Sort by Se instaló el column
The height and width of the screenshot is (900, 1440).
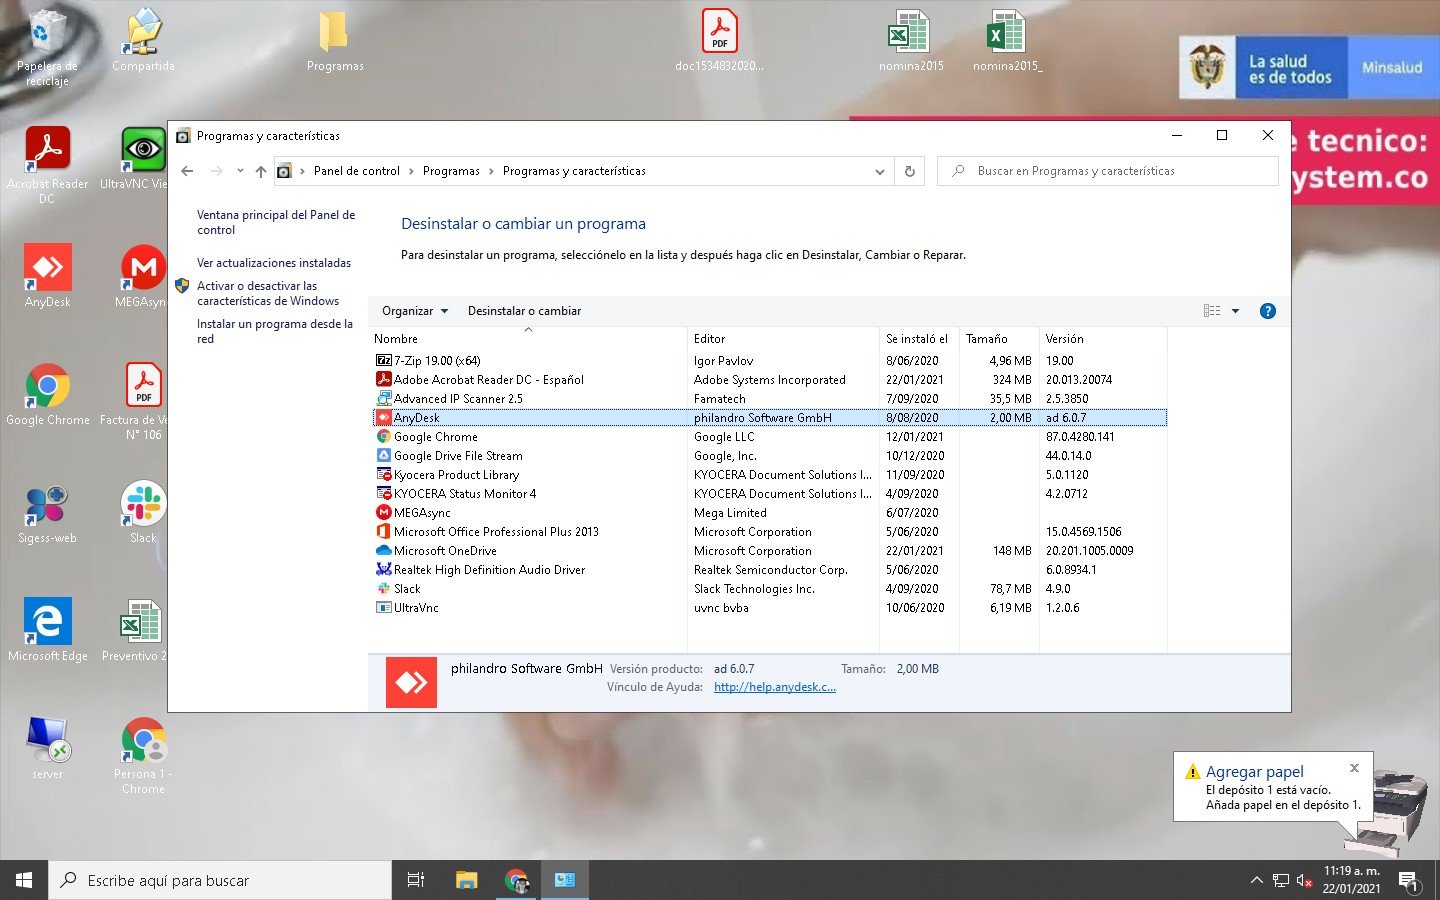coord(919,339)
